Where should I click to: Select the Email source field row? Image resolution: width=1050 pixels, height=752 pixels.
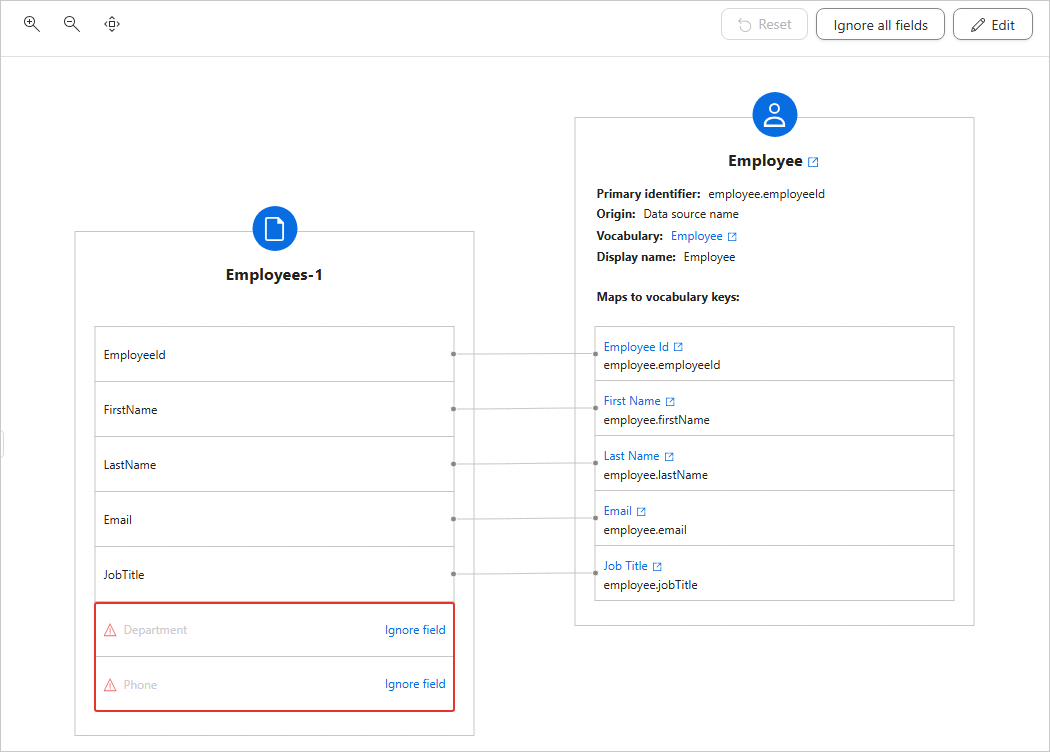[275, 519]
